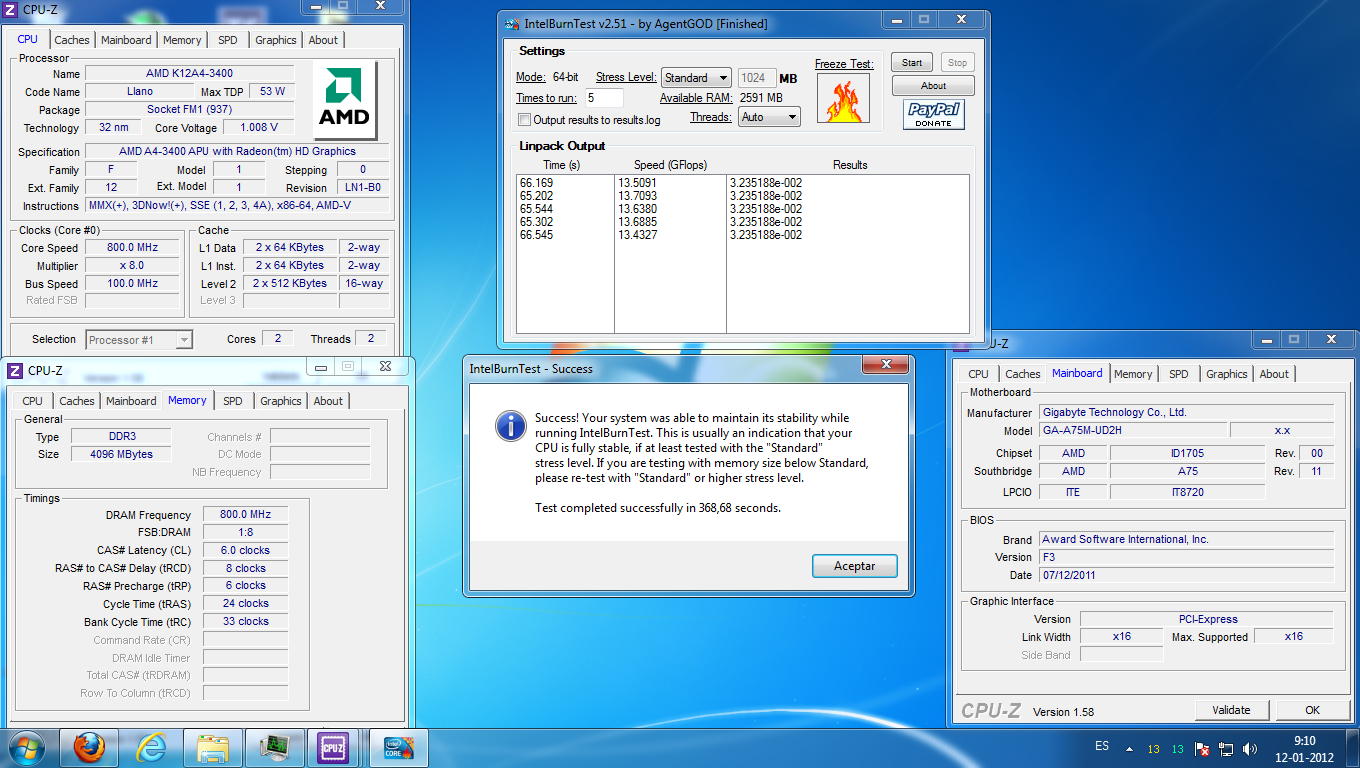Click the Code Name Llano field
This screenshot has height=768, width=1360.
point(140,91)
